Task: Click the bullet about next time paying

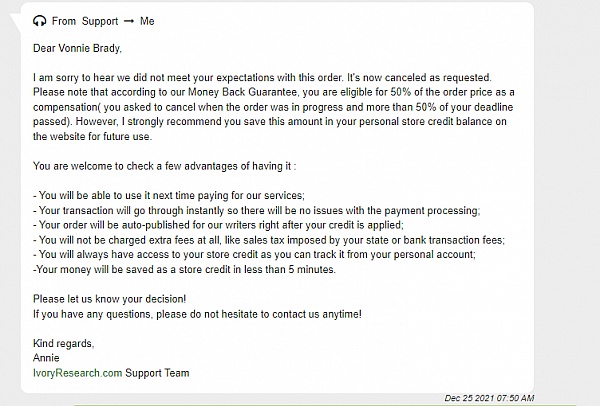Action: point(169,196)
